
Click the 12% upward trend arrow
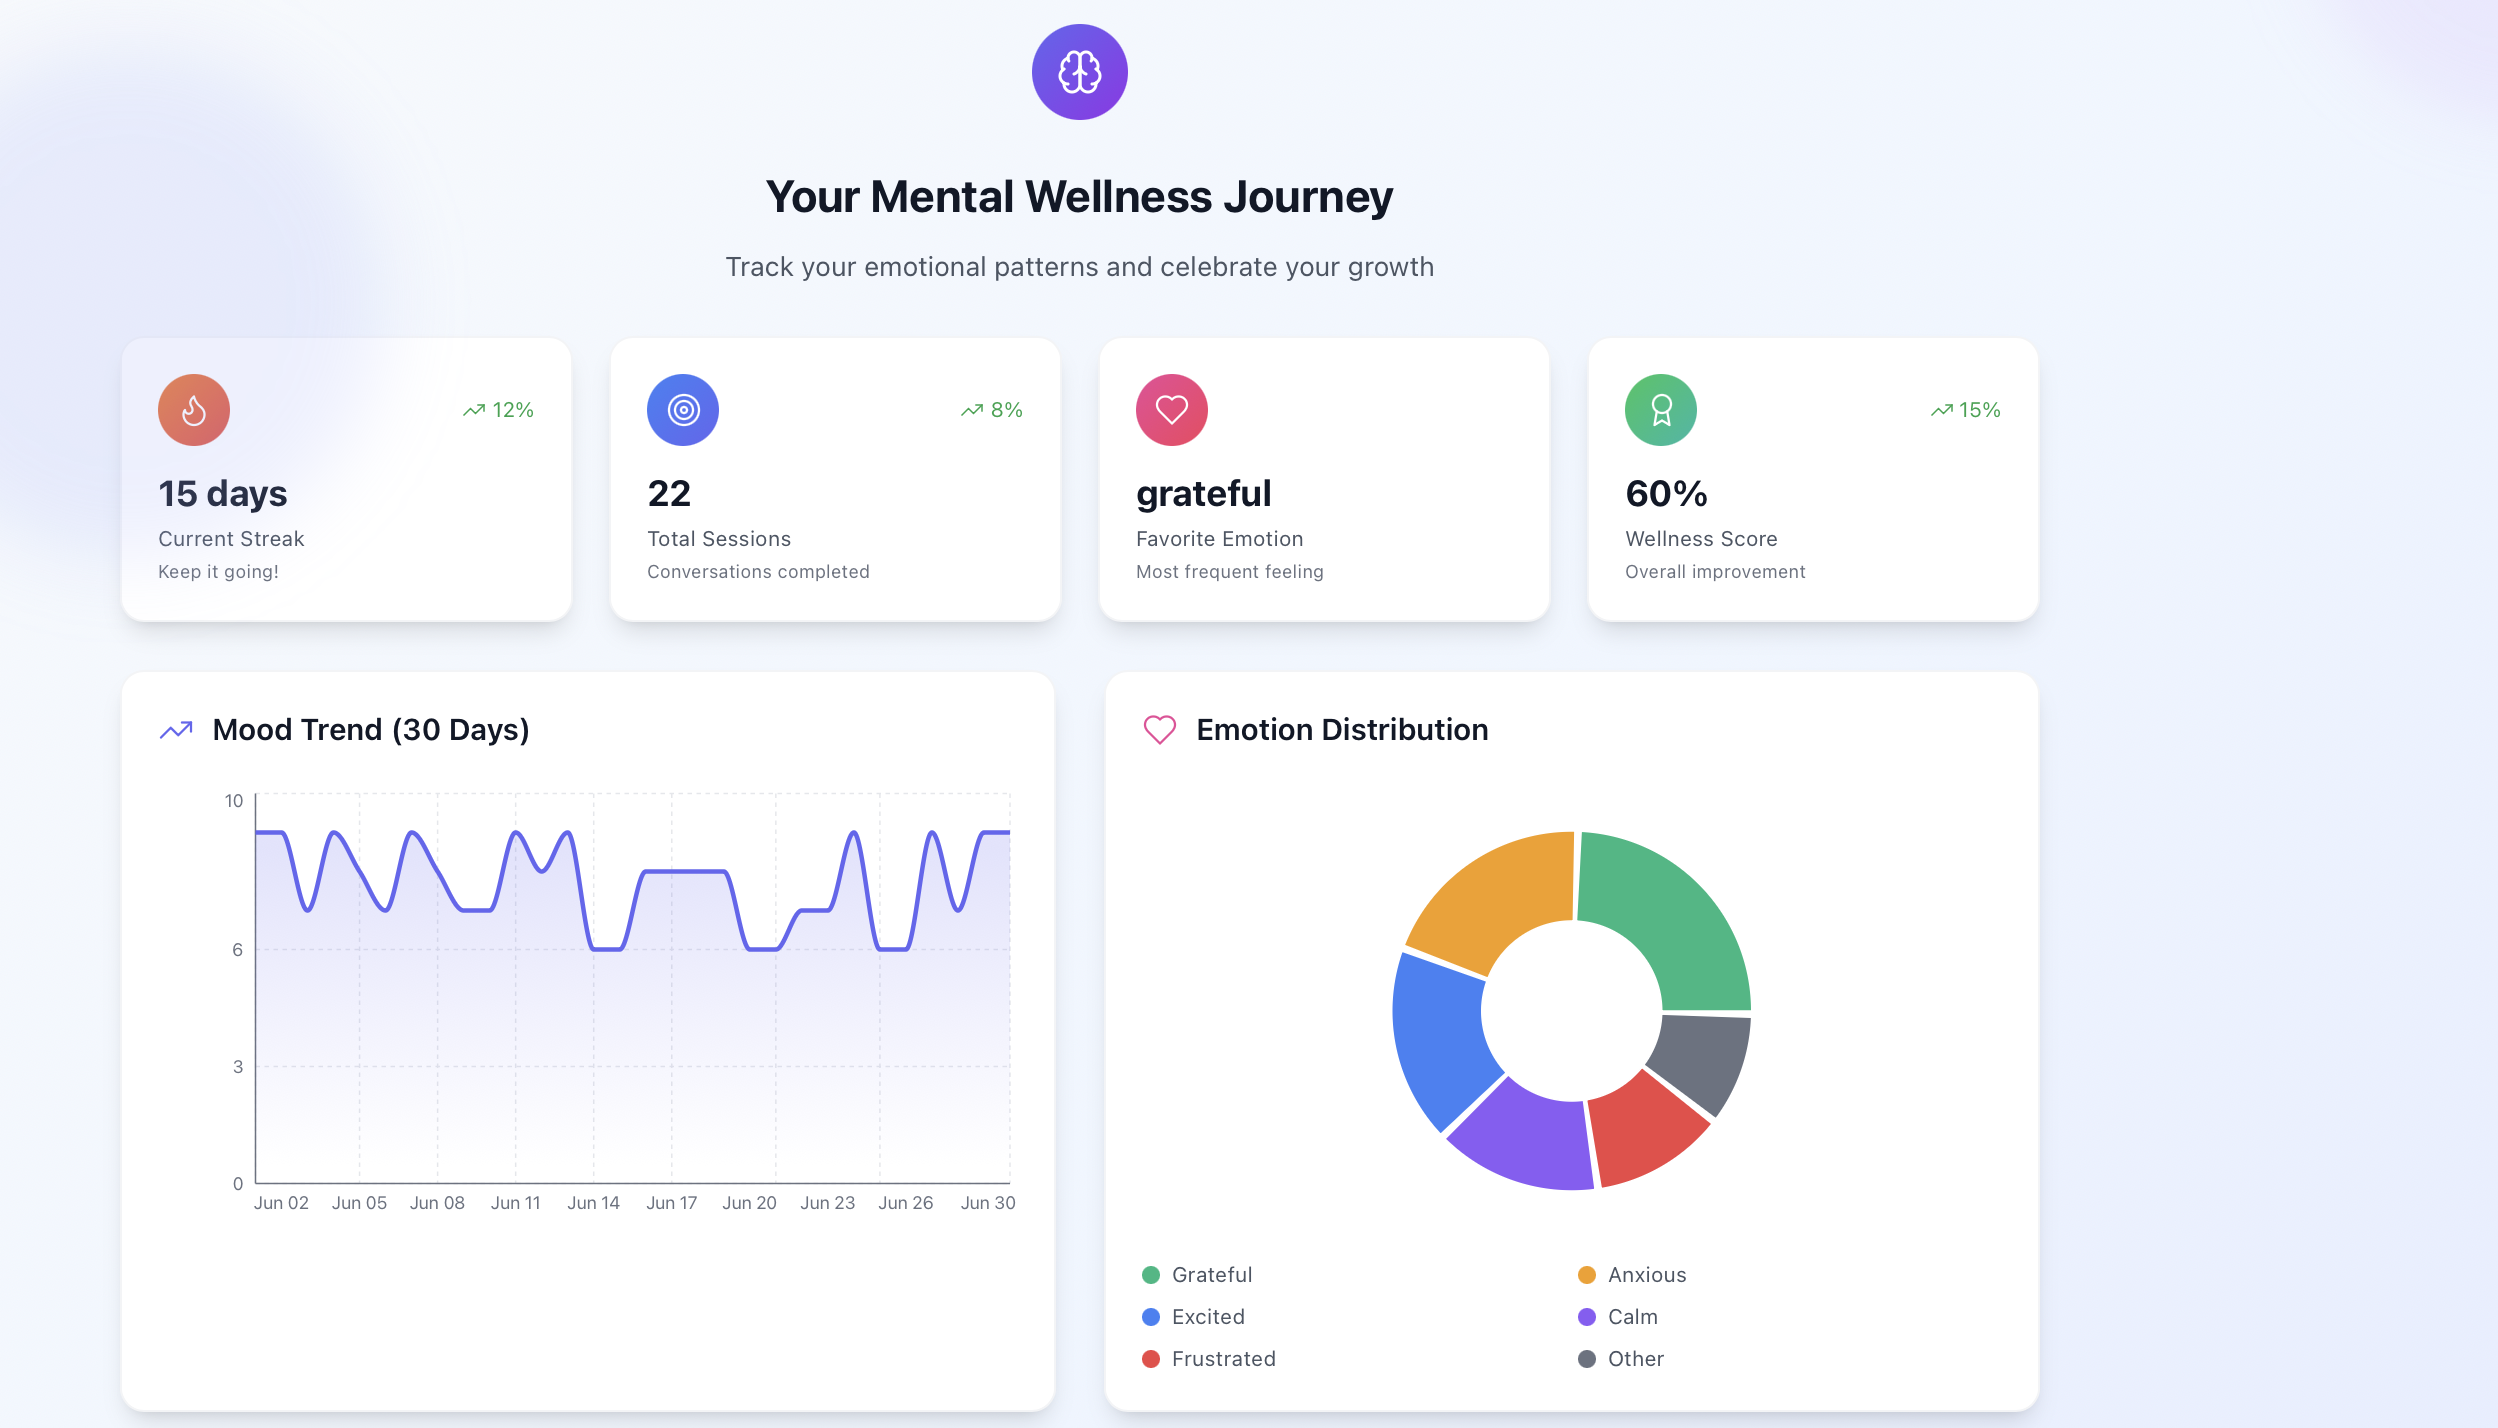click(474, 410)
